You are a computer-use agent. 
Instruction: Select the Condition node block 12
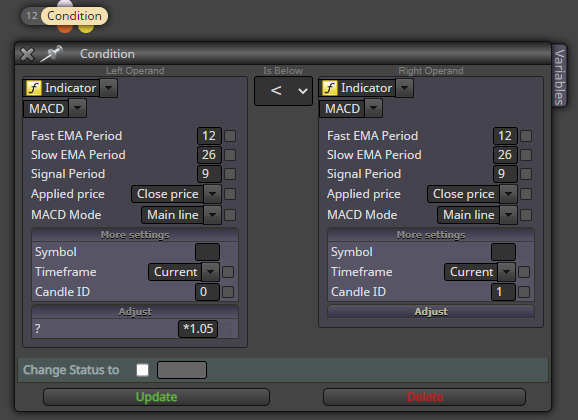click(x=65, y=16)
